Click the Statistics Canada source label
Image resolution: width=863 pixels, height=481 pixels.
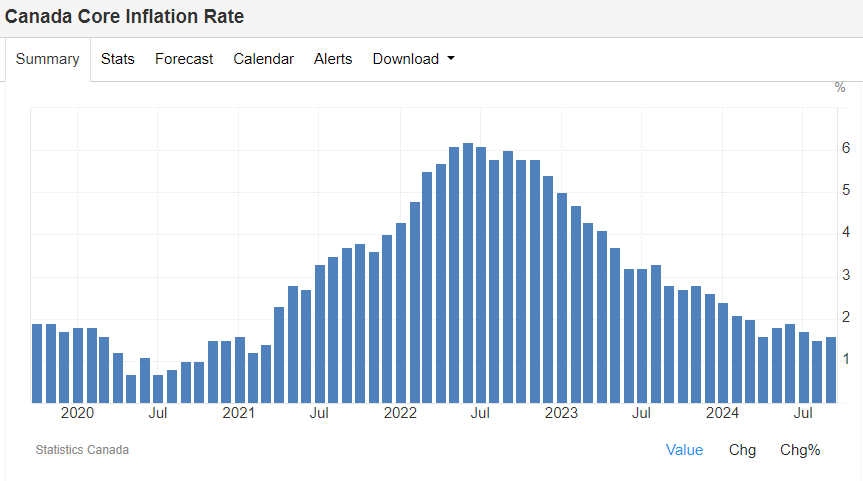(82, 450)
